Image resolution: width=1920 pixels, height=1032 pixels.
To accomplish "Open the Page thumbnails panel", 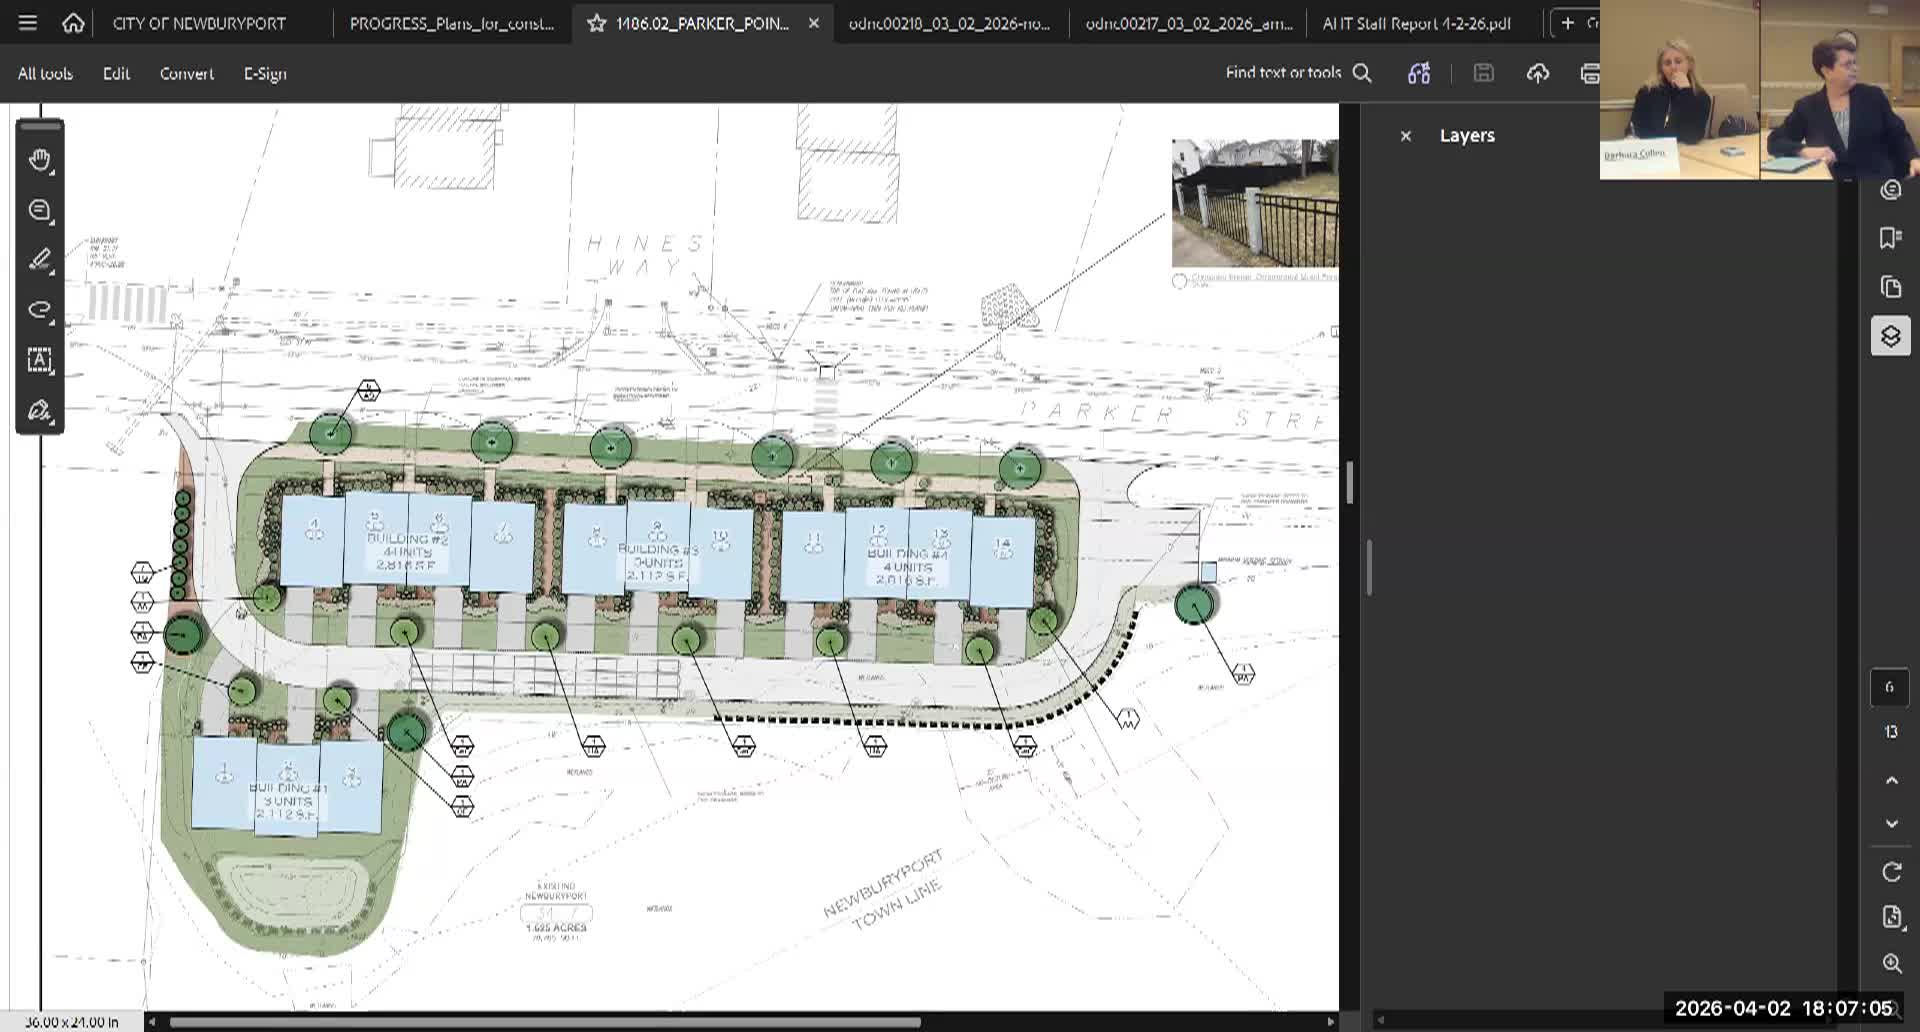I will [1891, 286].
